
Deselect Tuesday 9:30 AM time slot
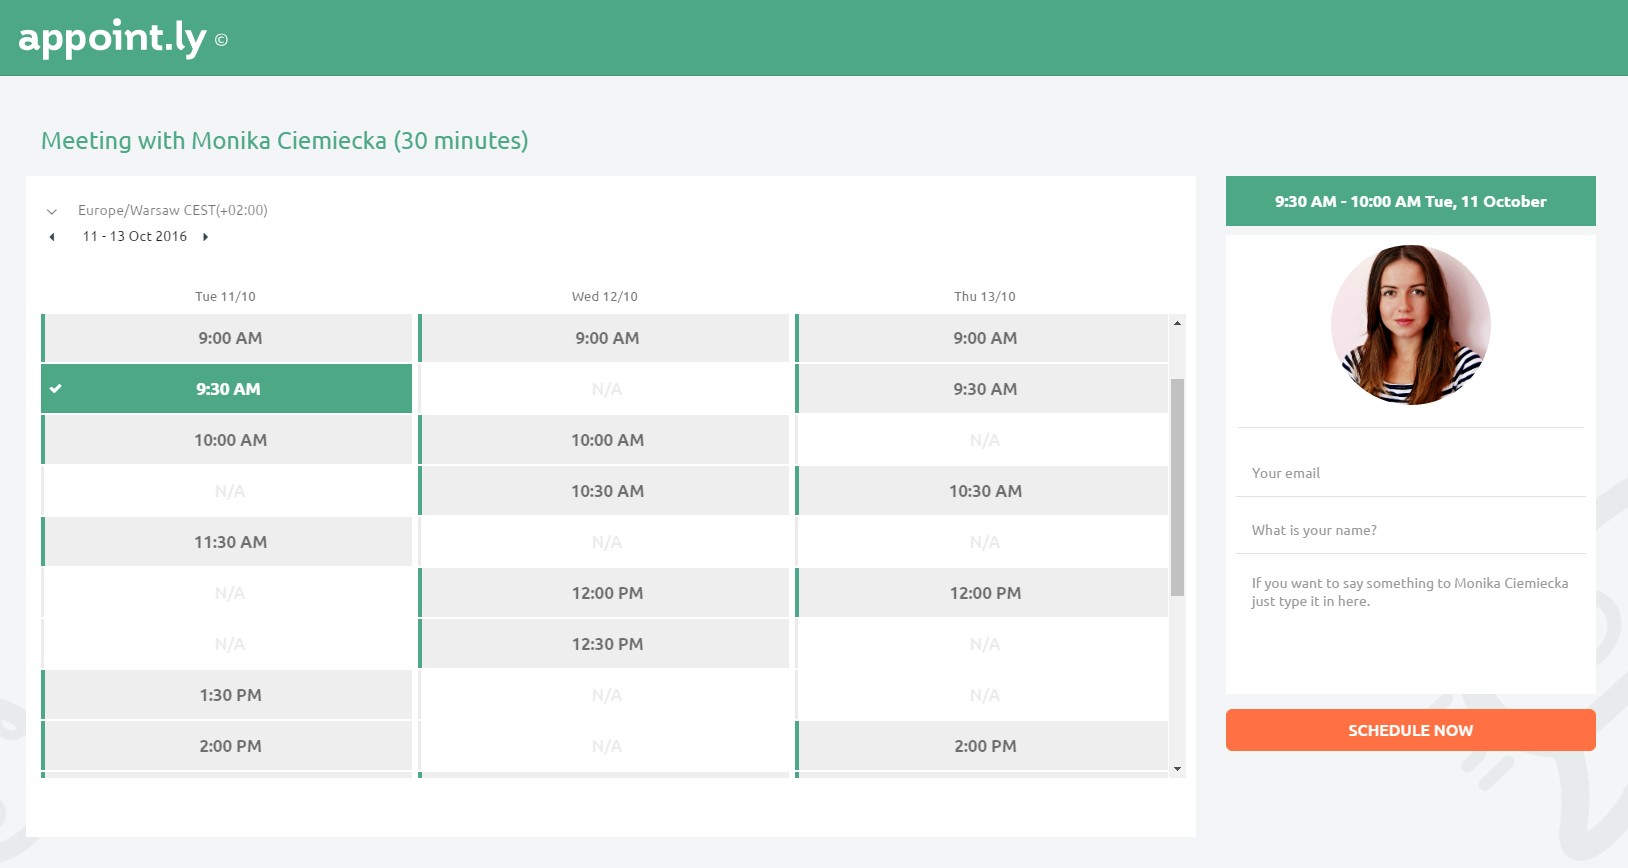(228, 389)
